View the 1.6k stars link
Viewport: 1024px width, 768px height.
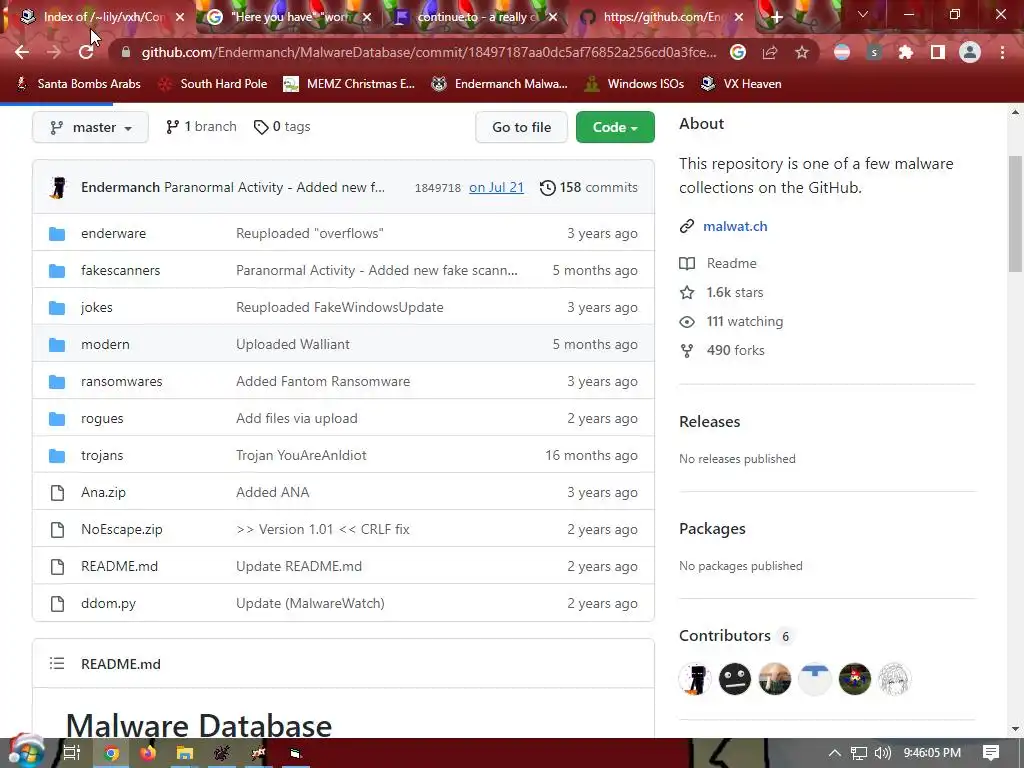722,292
